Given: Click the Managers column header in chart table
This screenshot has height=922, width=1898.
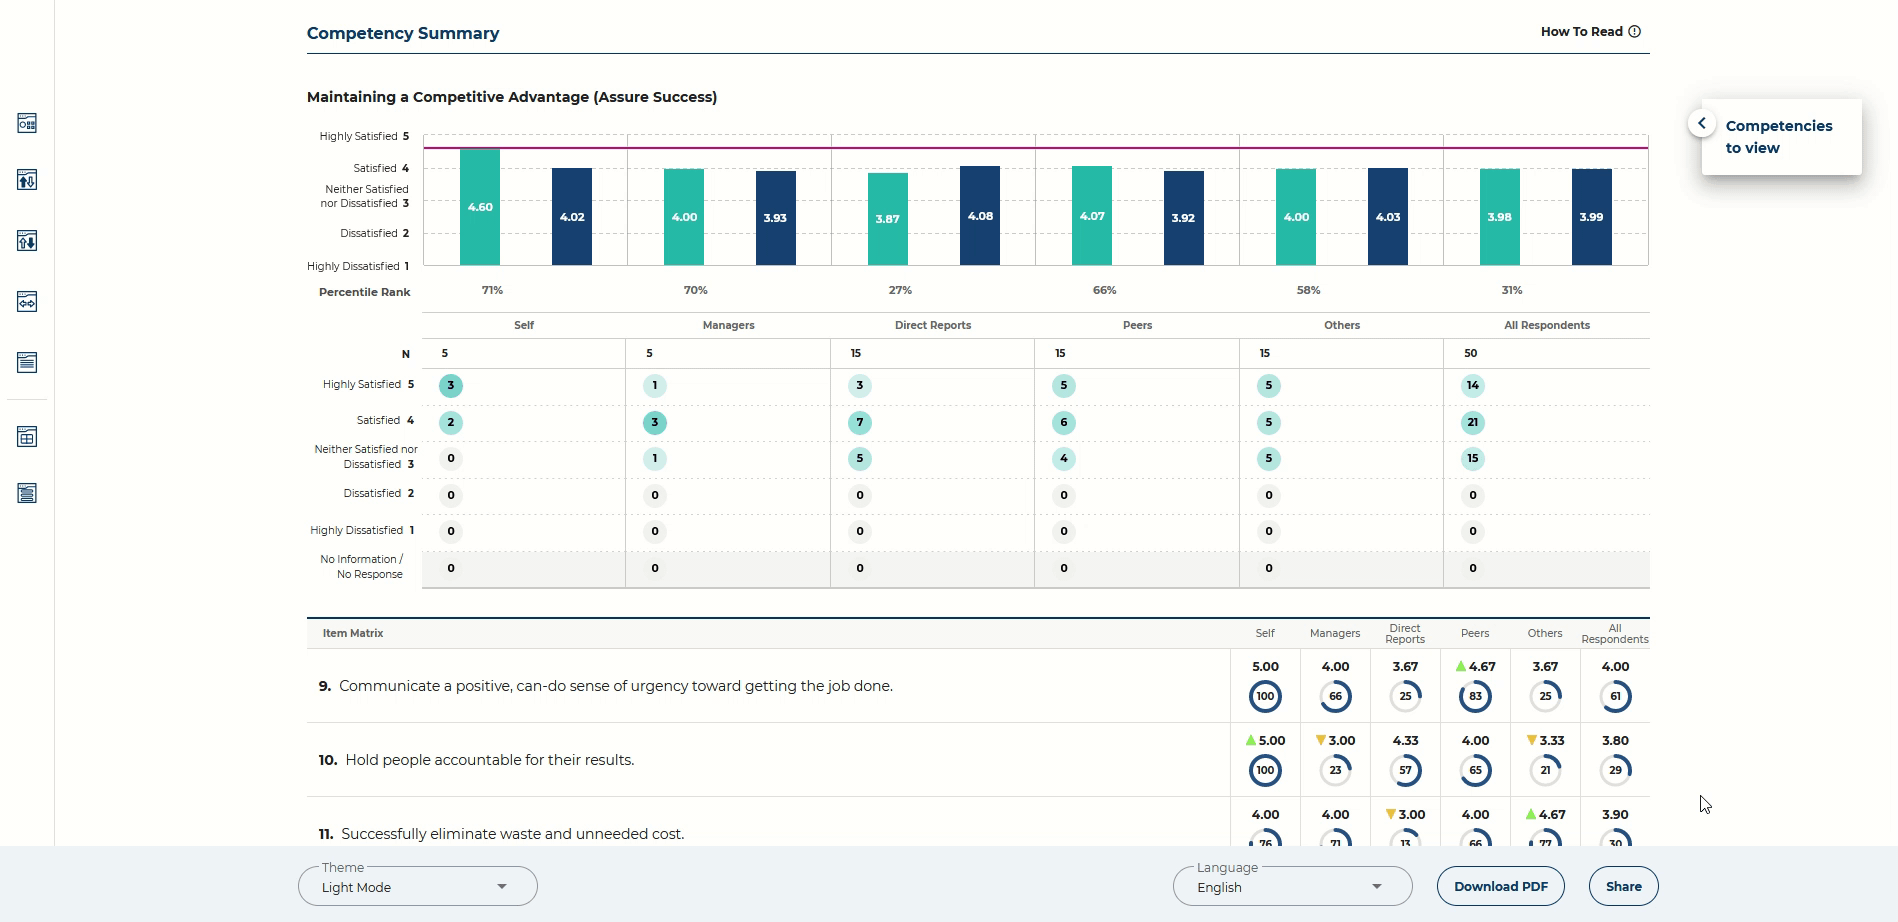Looking at the screenshot, I should (728, 325).
